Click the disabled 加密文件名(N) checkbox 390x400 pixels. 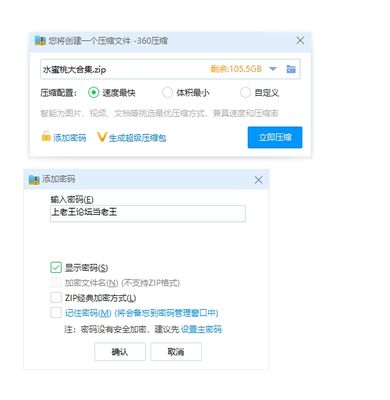(56, 283)
